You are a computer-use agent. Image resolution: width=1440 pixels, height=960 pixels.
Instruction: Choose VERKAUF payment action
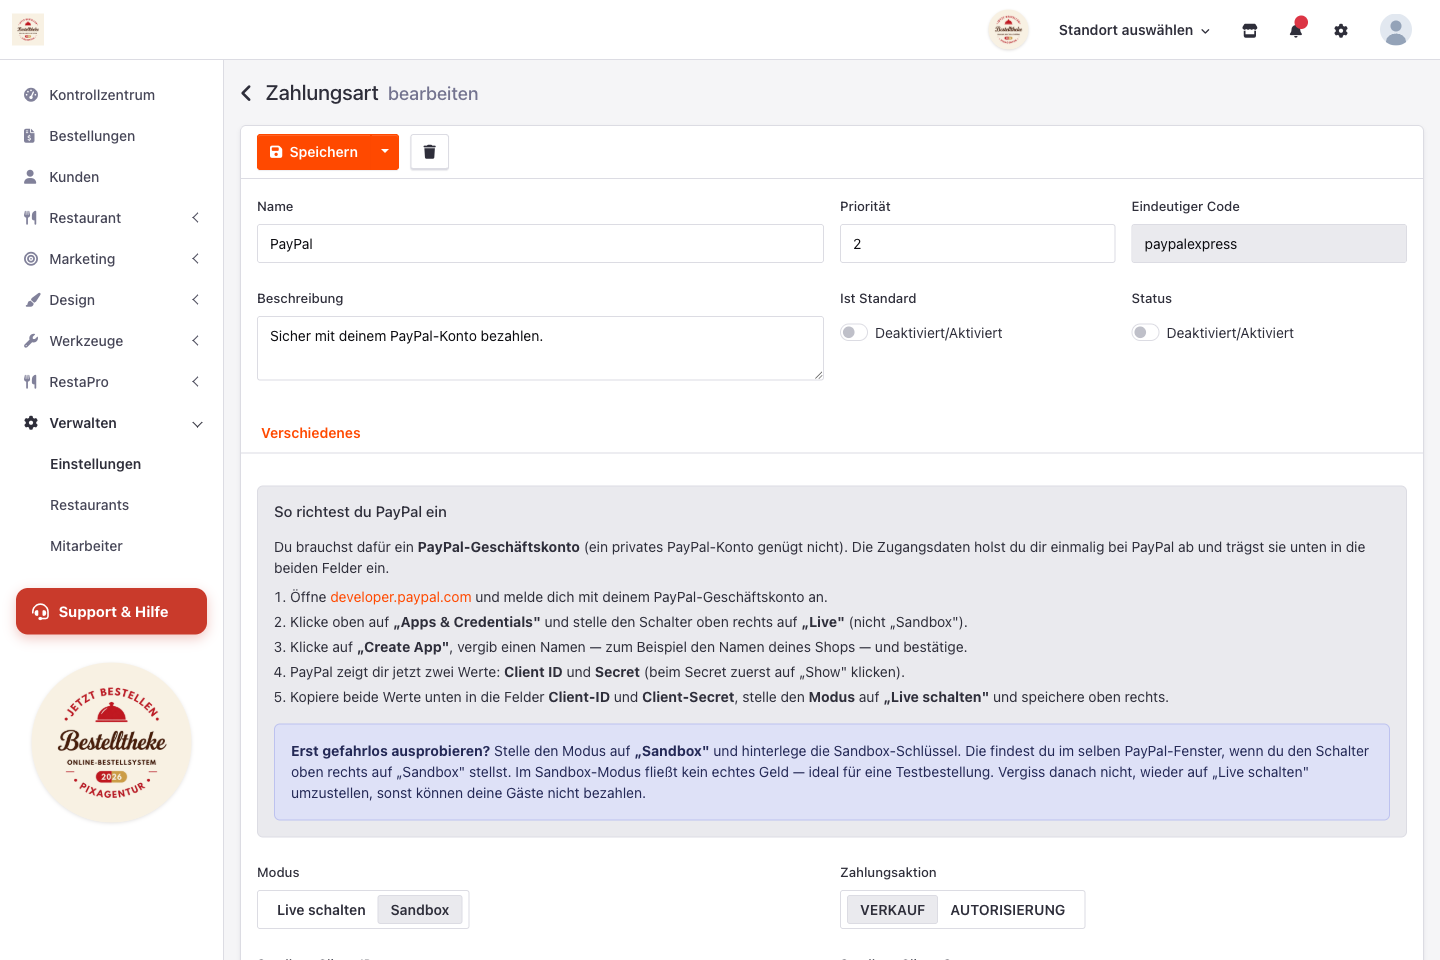click(x=892, y=910)
